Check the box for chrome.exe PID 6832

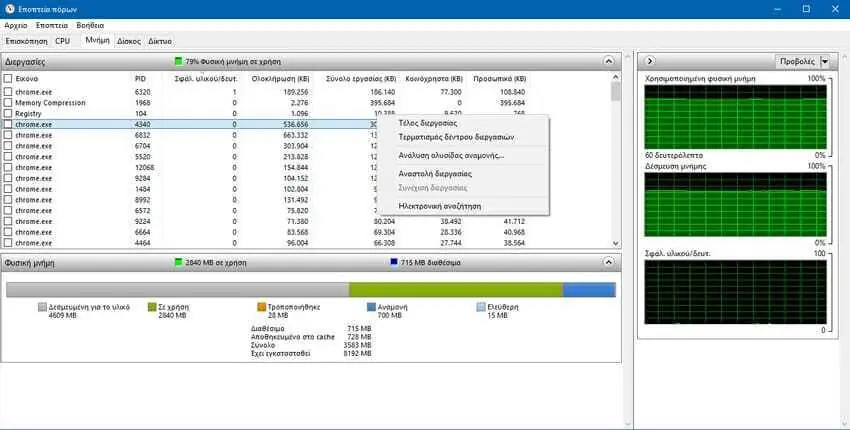coord(8,135)
